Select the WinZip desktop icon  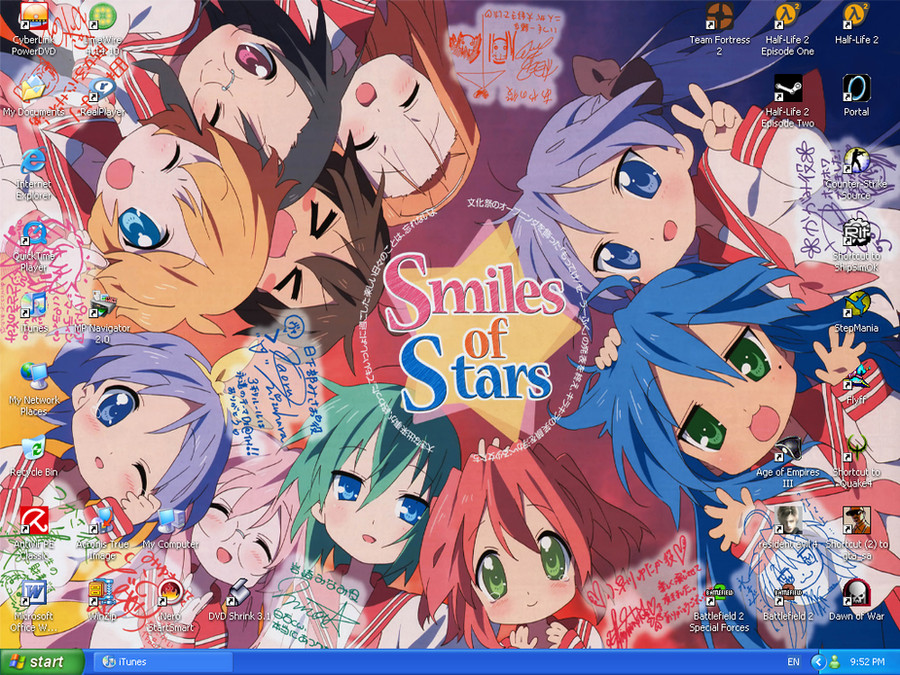click(x=102, y=593)
